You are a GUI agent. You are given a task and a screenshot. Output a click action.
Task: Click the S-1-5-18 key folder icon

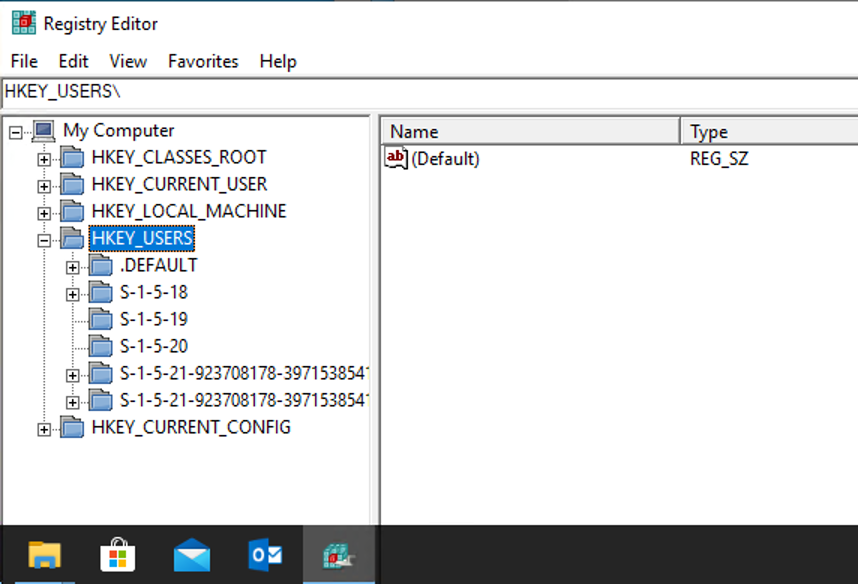(x=101, y=292)
